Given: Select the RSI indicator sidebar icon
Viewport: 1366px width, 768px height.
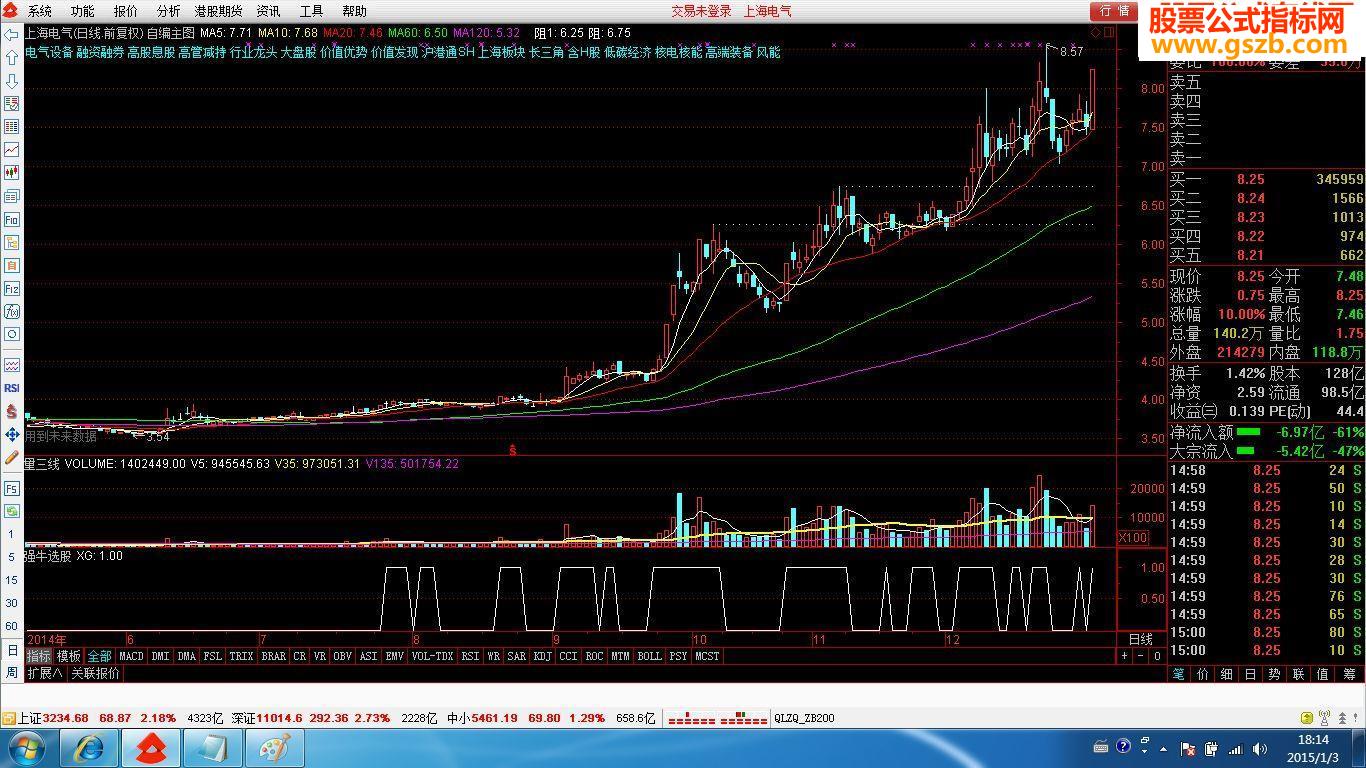Looking at the screenshot, I should (12, 388).
